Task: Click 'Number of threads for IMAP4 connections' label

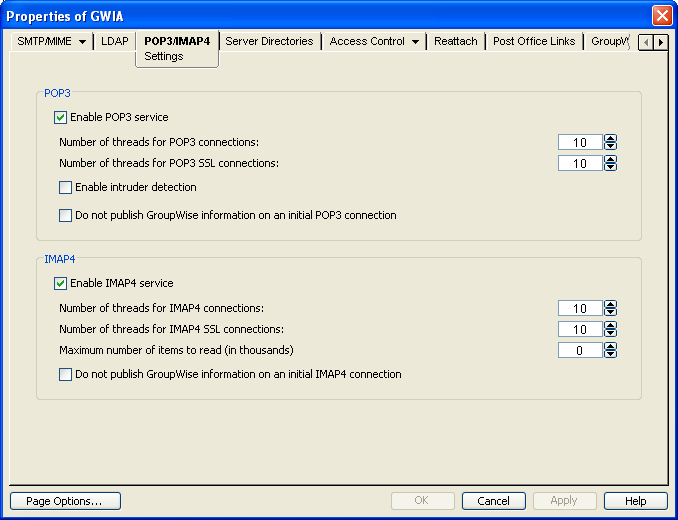Action: coord(162,308)
